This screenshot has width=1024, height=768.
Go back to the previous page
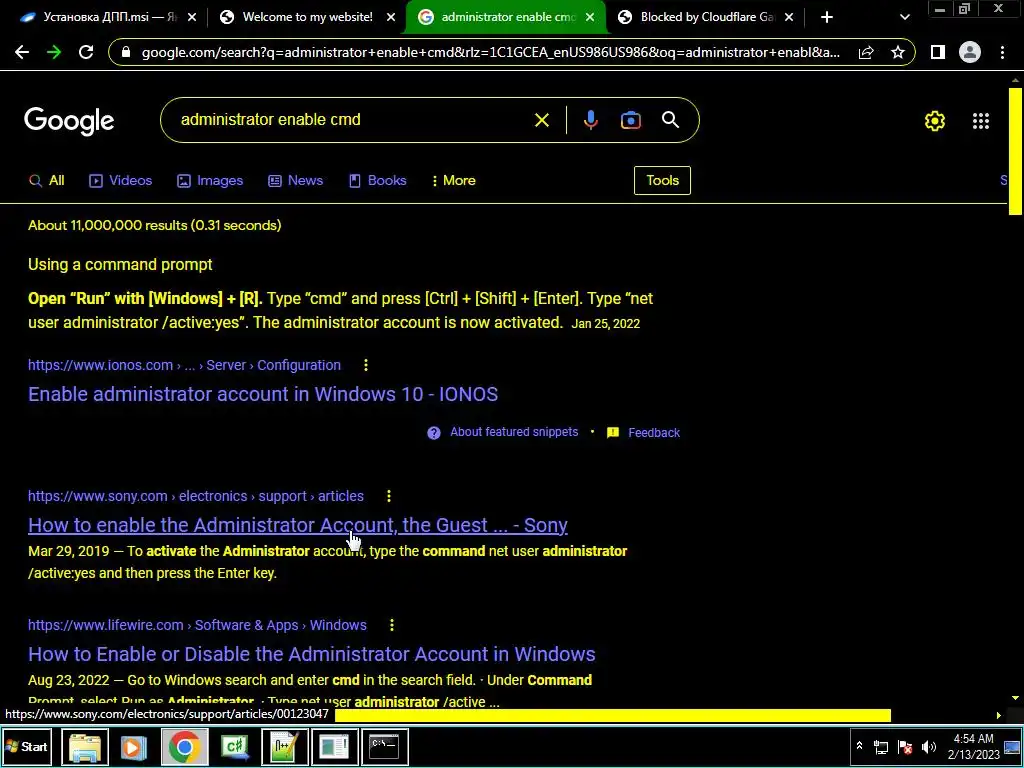click(x=22, y=53)
